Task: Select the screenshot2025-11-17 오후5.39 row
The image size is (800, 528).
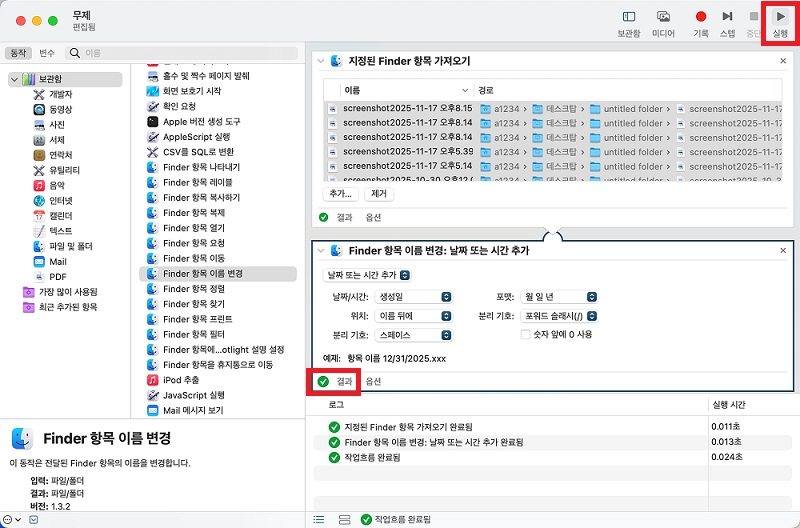Action: click(554, 152)
